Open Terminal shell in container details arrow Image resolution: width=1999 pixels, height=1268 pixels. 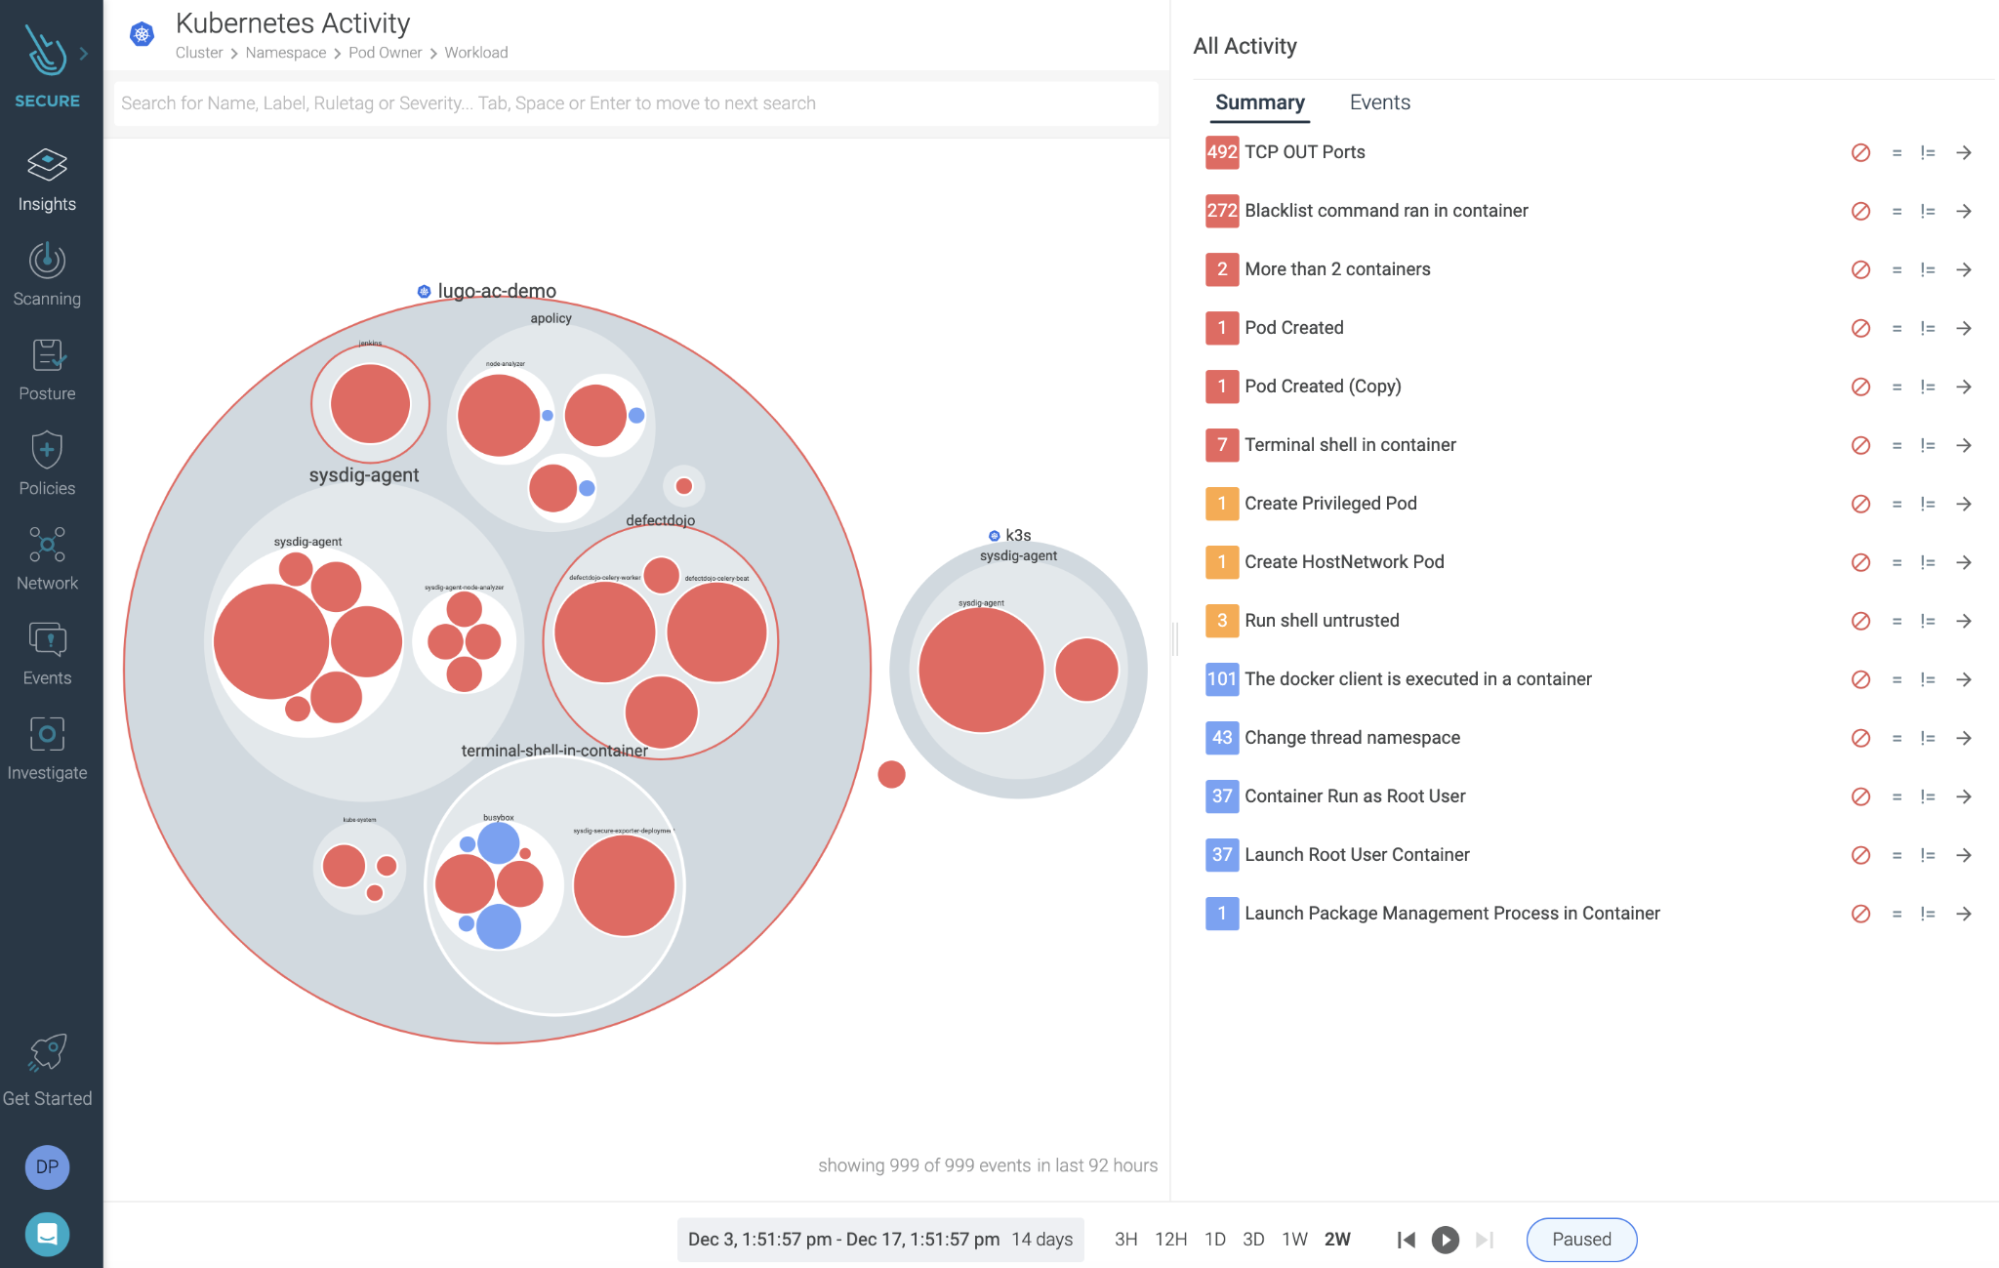[x=1964, y=445]
